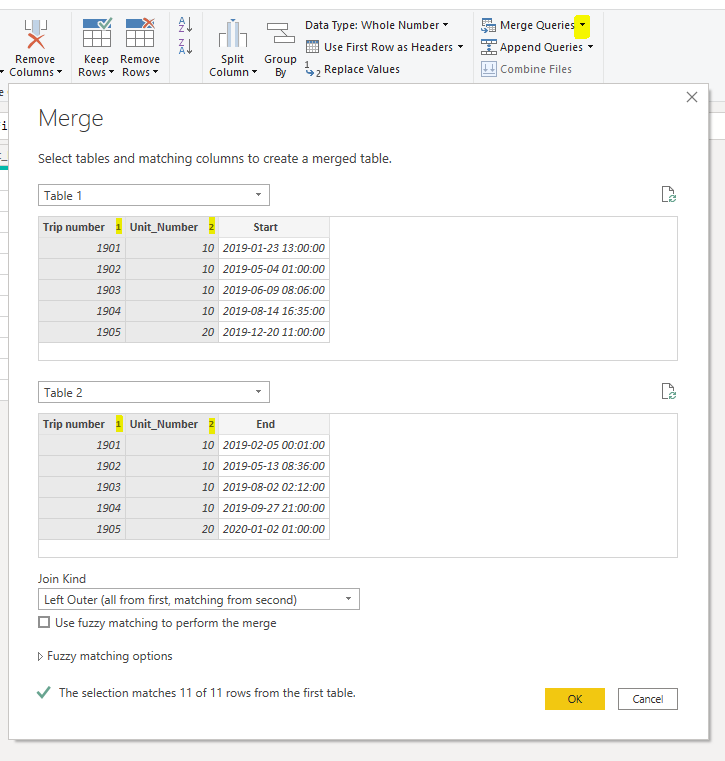This screenshot has width=725, height=761.
Task: Open the Merge Queries dropdown arrow
Action: (582, 25)
